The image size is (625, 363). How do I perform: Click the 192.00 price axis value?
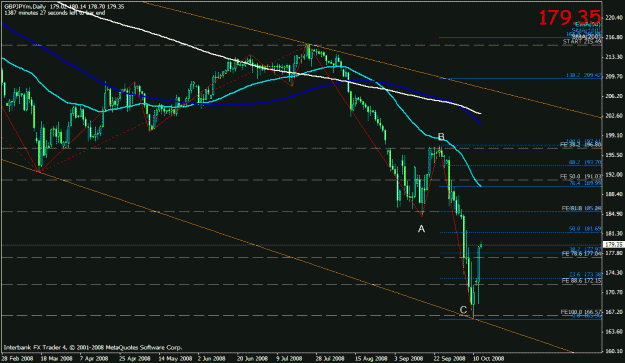point(614,175)
